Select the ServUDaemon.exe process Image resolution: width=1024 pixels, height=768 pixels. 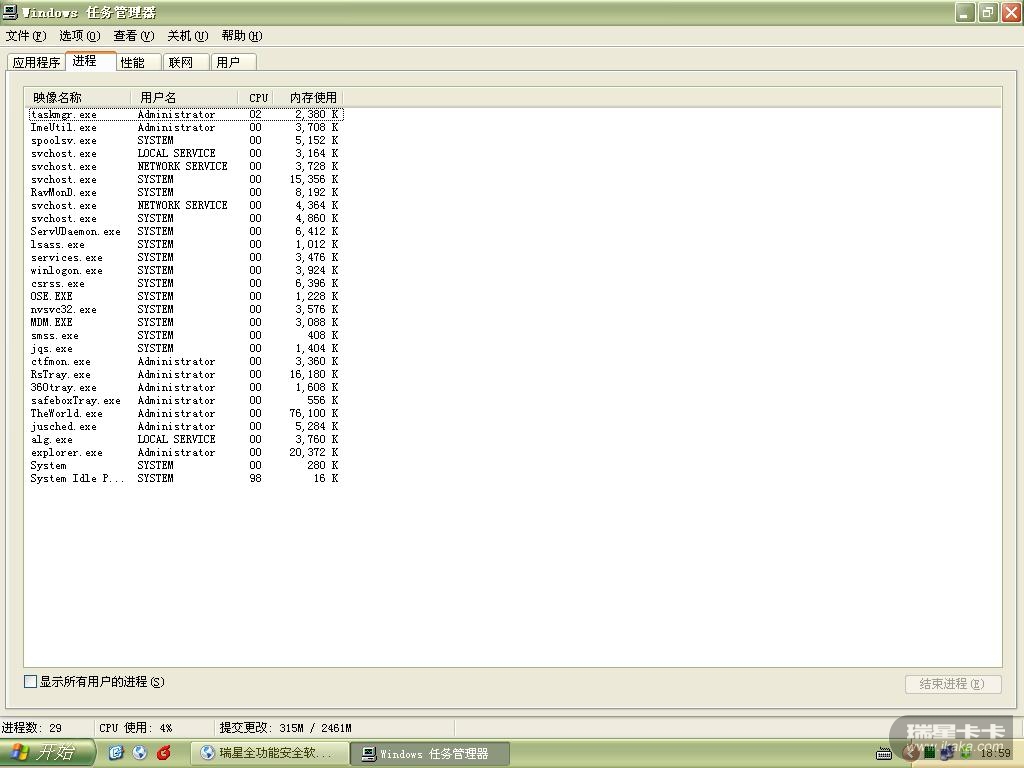point(186,231)
